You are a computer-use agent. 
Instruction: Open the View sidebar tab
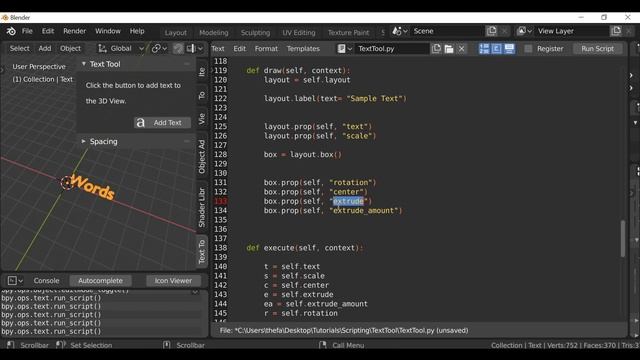(x=202, y=119)
